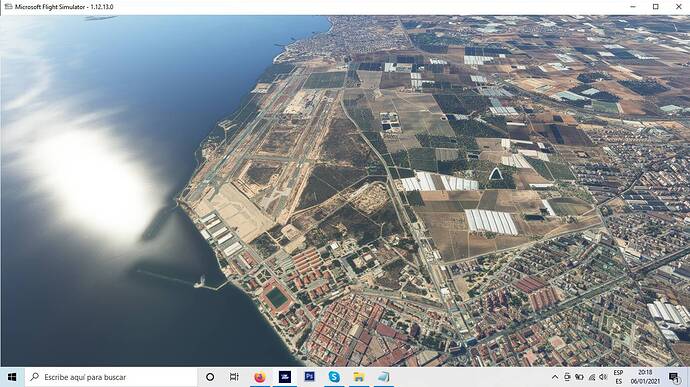The width and height of the screenshot is (690, 387).
Task: Open Skype from the taskbar
Action: [334, 377]
